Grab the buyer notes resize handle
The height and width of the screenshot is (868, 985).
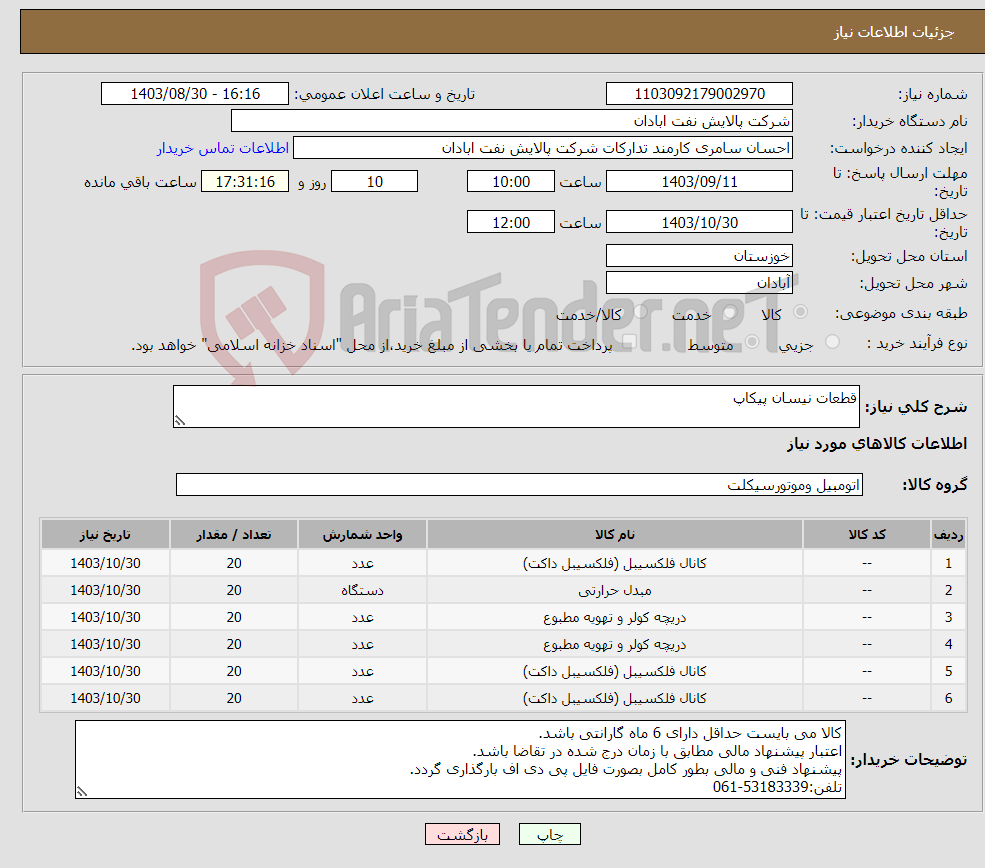(82, 792)
